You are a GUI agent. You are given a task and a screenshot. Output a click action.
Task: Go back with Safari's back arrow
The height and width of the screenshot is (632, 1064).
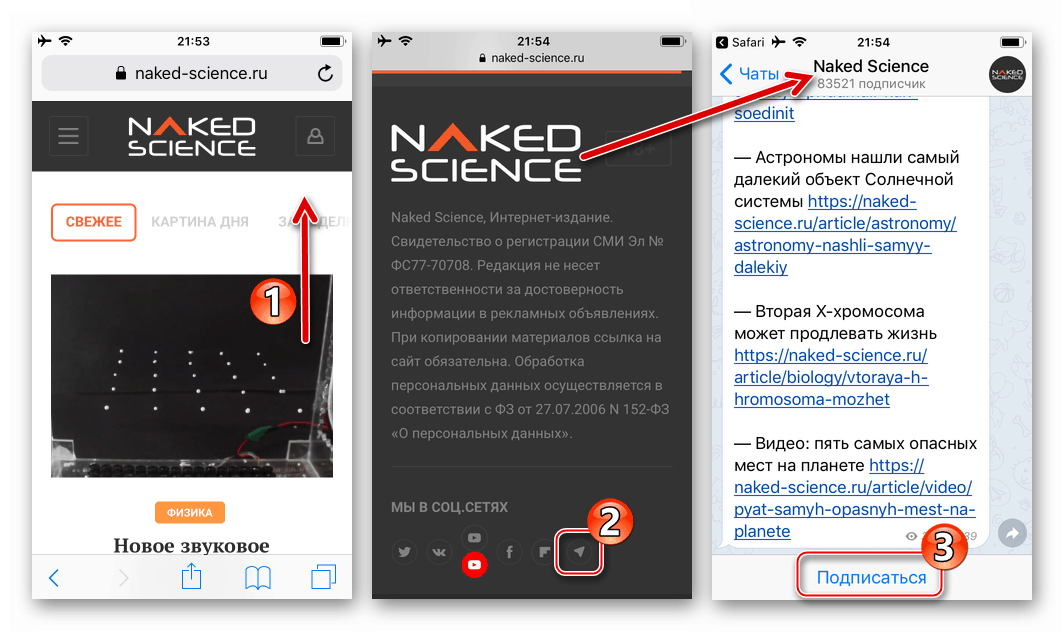(x=54, y=578)
